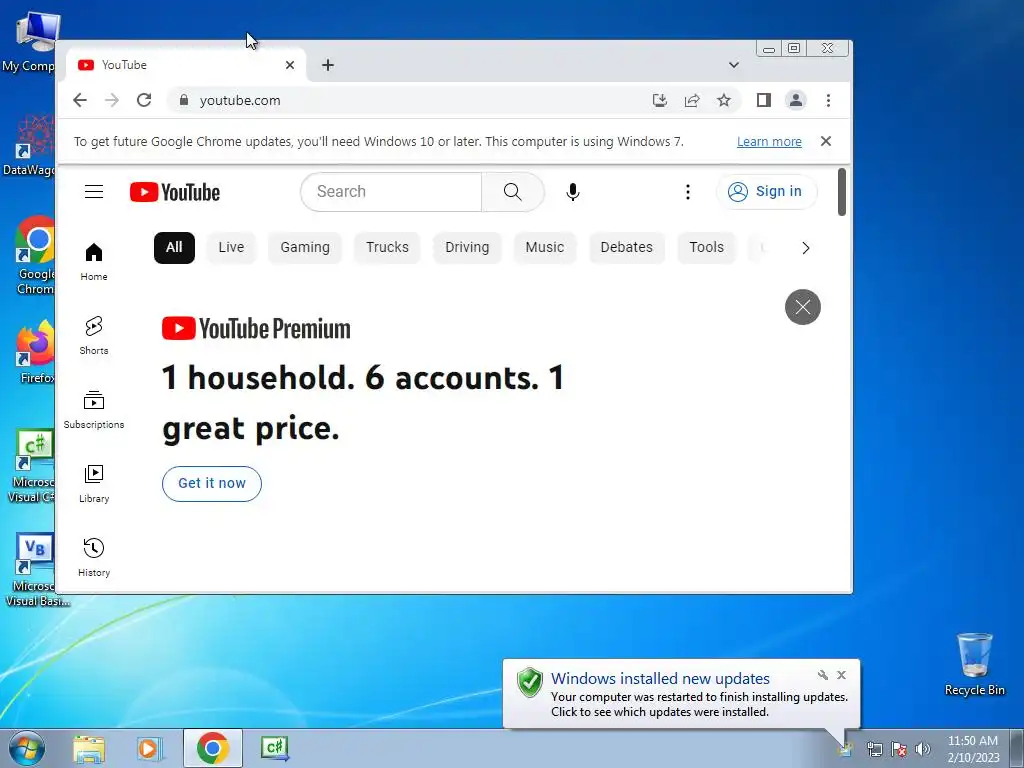Screen dimensions: 1024x768
Task: Select the Tools filter chip
Action: click(707, 248)
